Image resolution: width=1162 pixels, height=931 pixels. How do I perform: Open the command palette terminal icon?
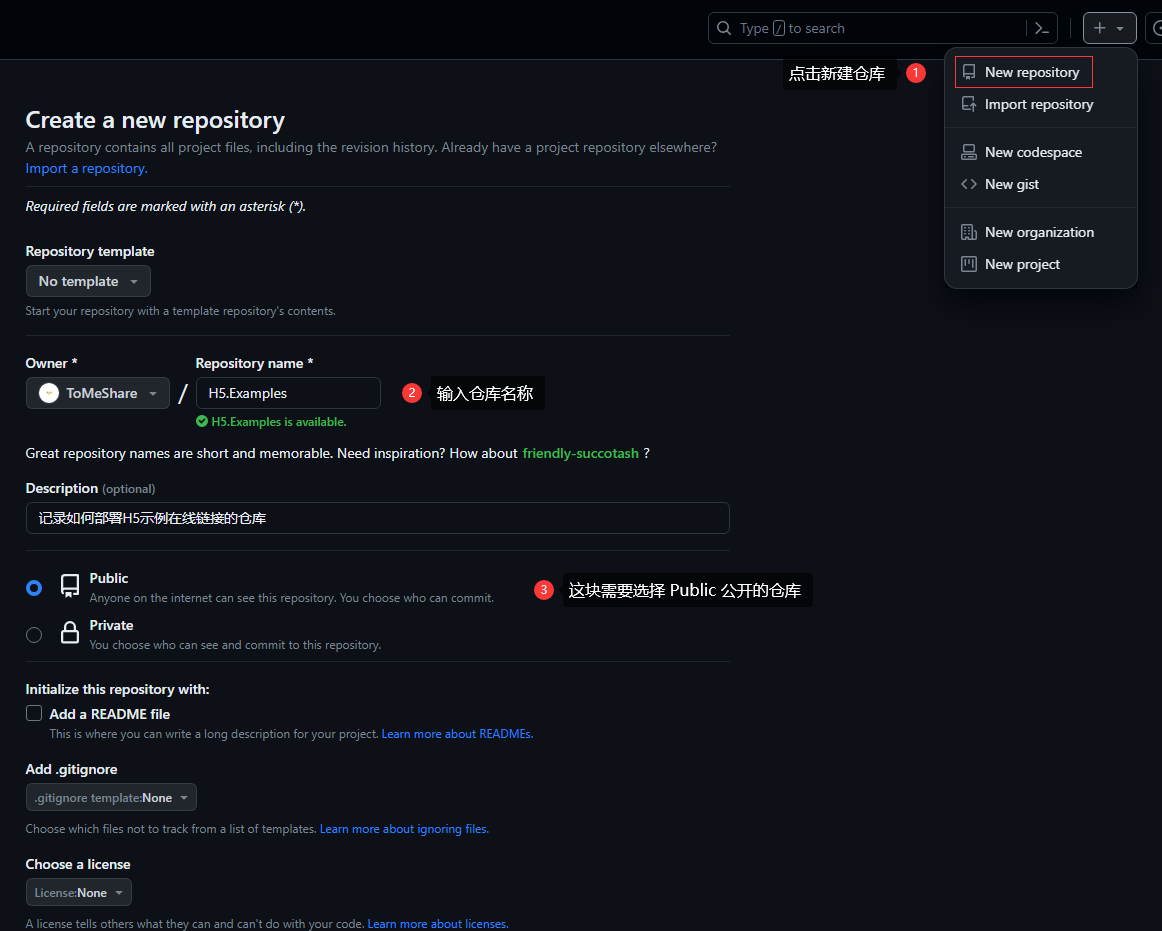[1041, 28]
